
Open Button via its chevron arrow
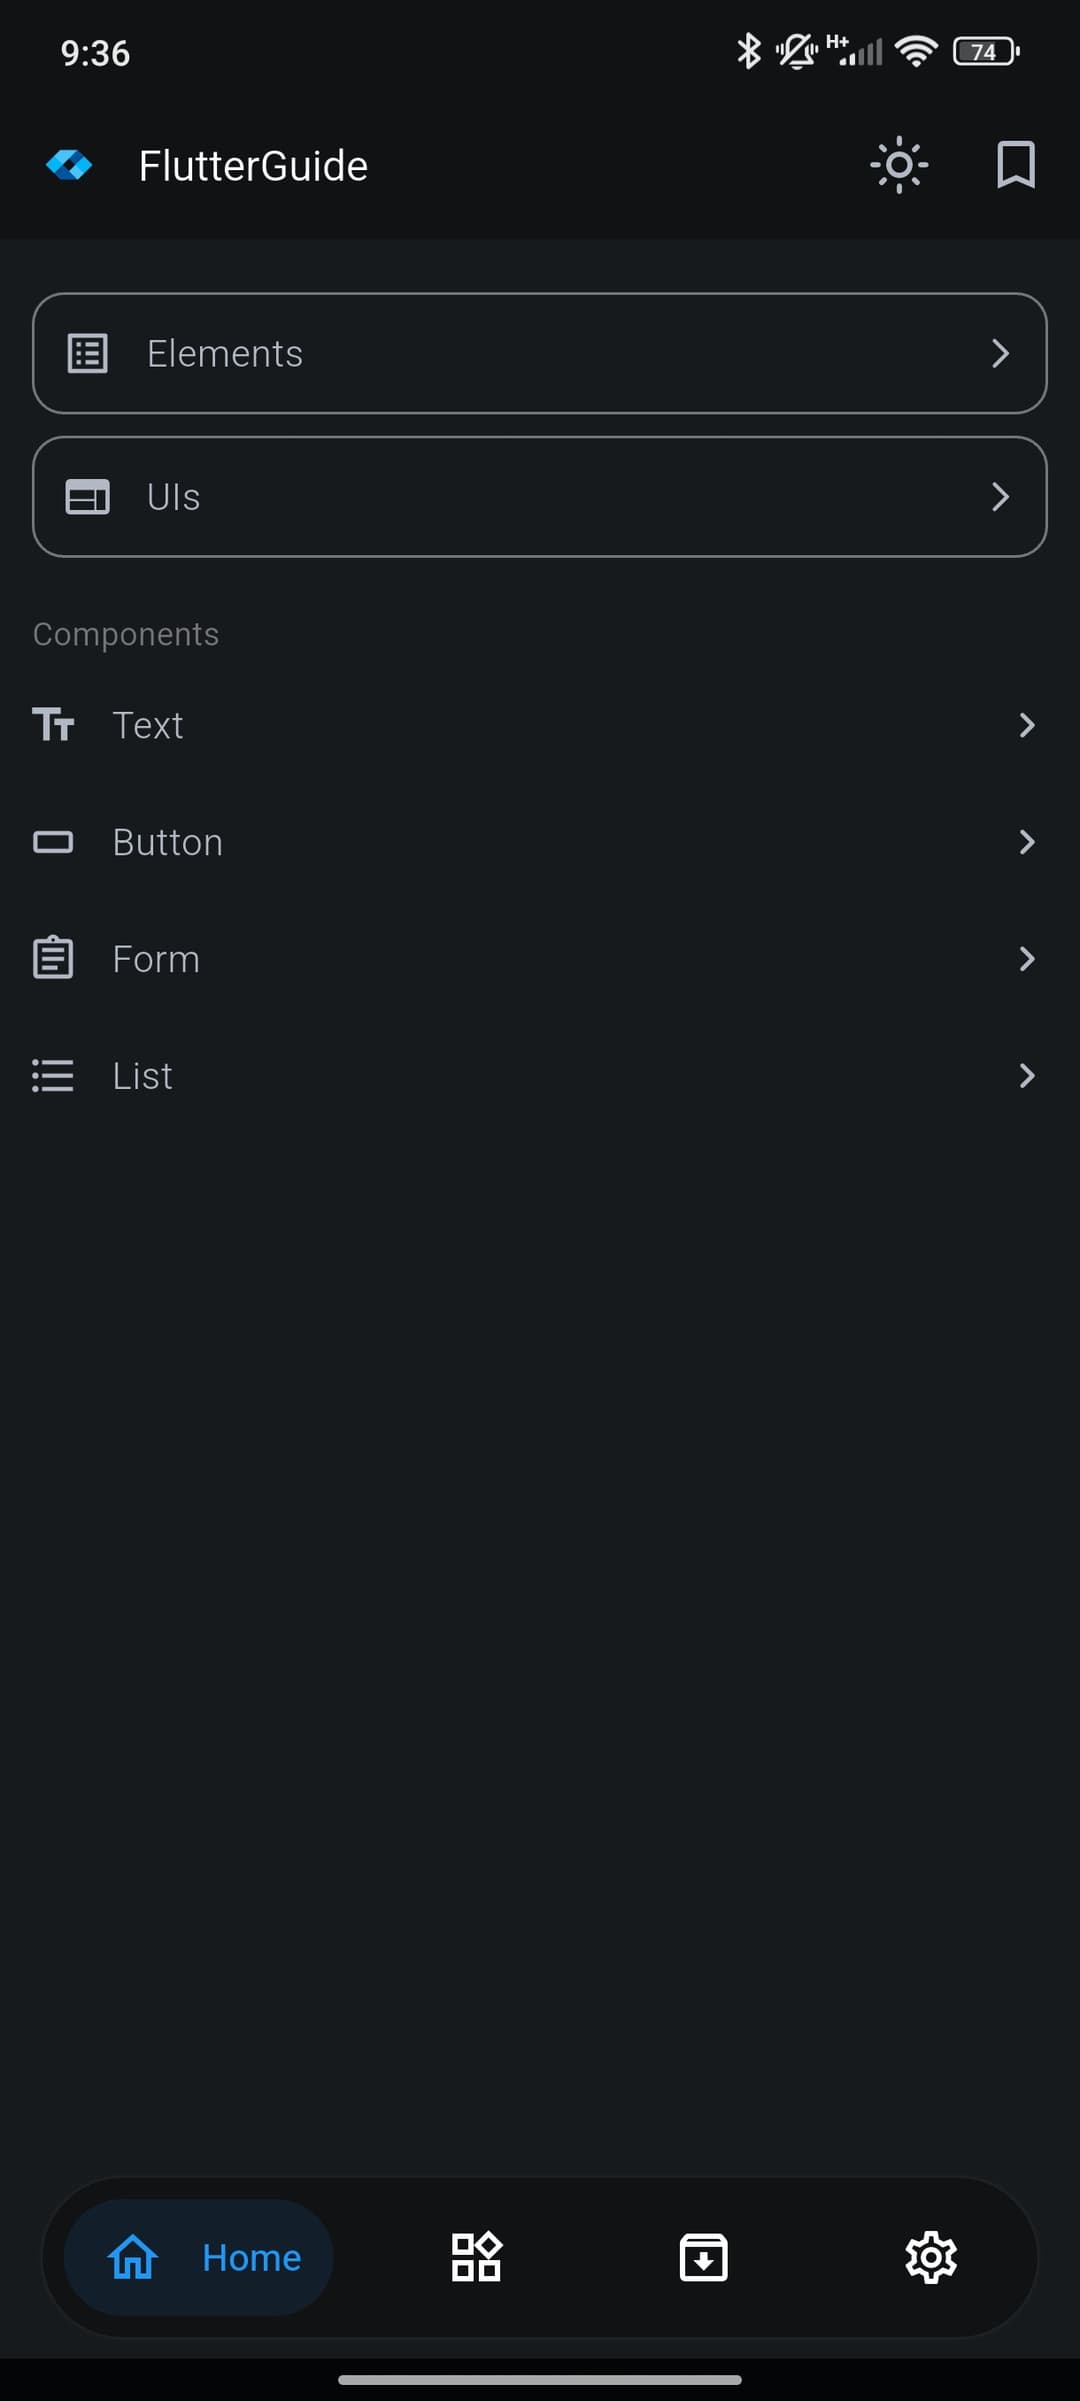tap(1026, 842)
